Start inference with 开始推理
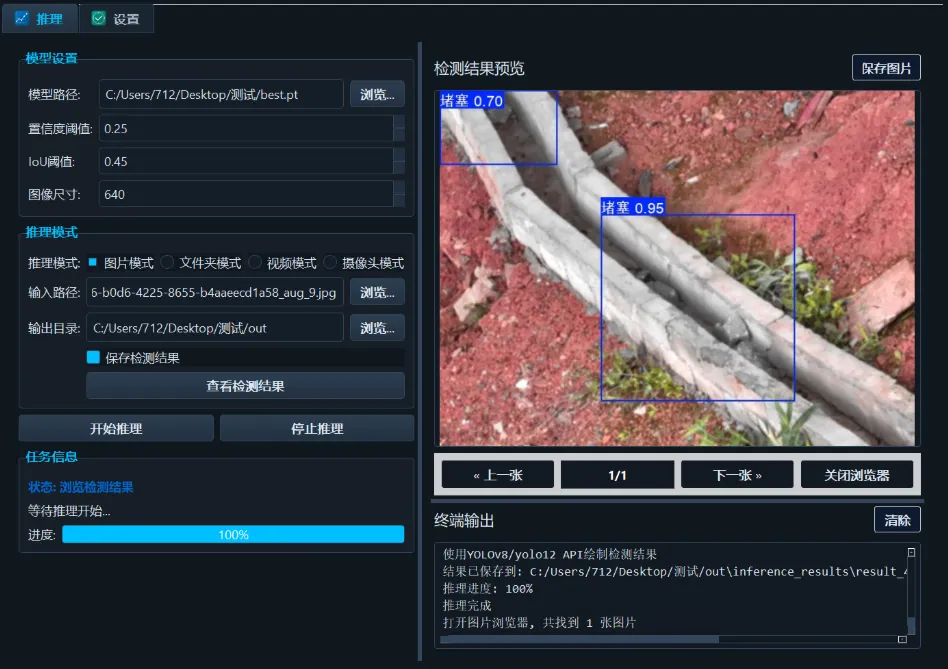Screen dimensions: 948x669 click(115, 427)
